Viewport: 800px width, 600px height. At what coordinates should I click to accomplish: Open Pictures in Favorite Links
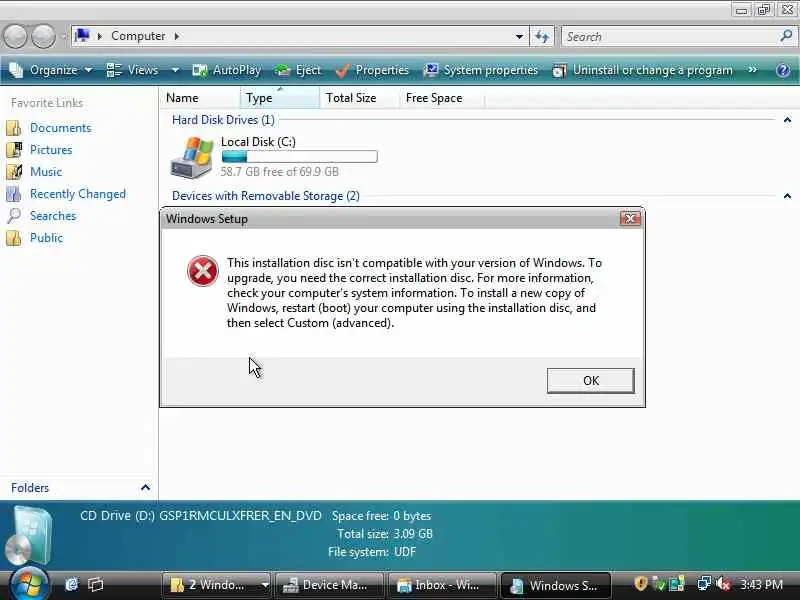[51, 150]
